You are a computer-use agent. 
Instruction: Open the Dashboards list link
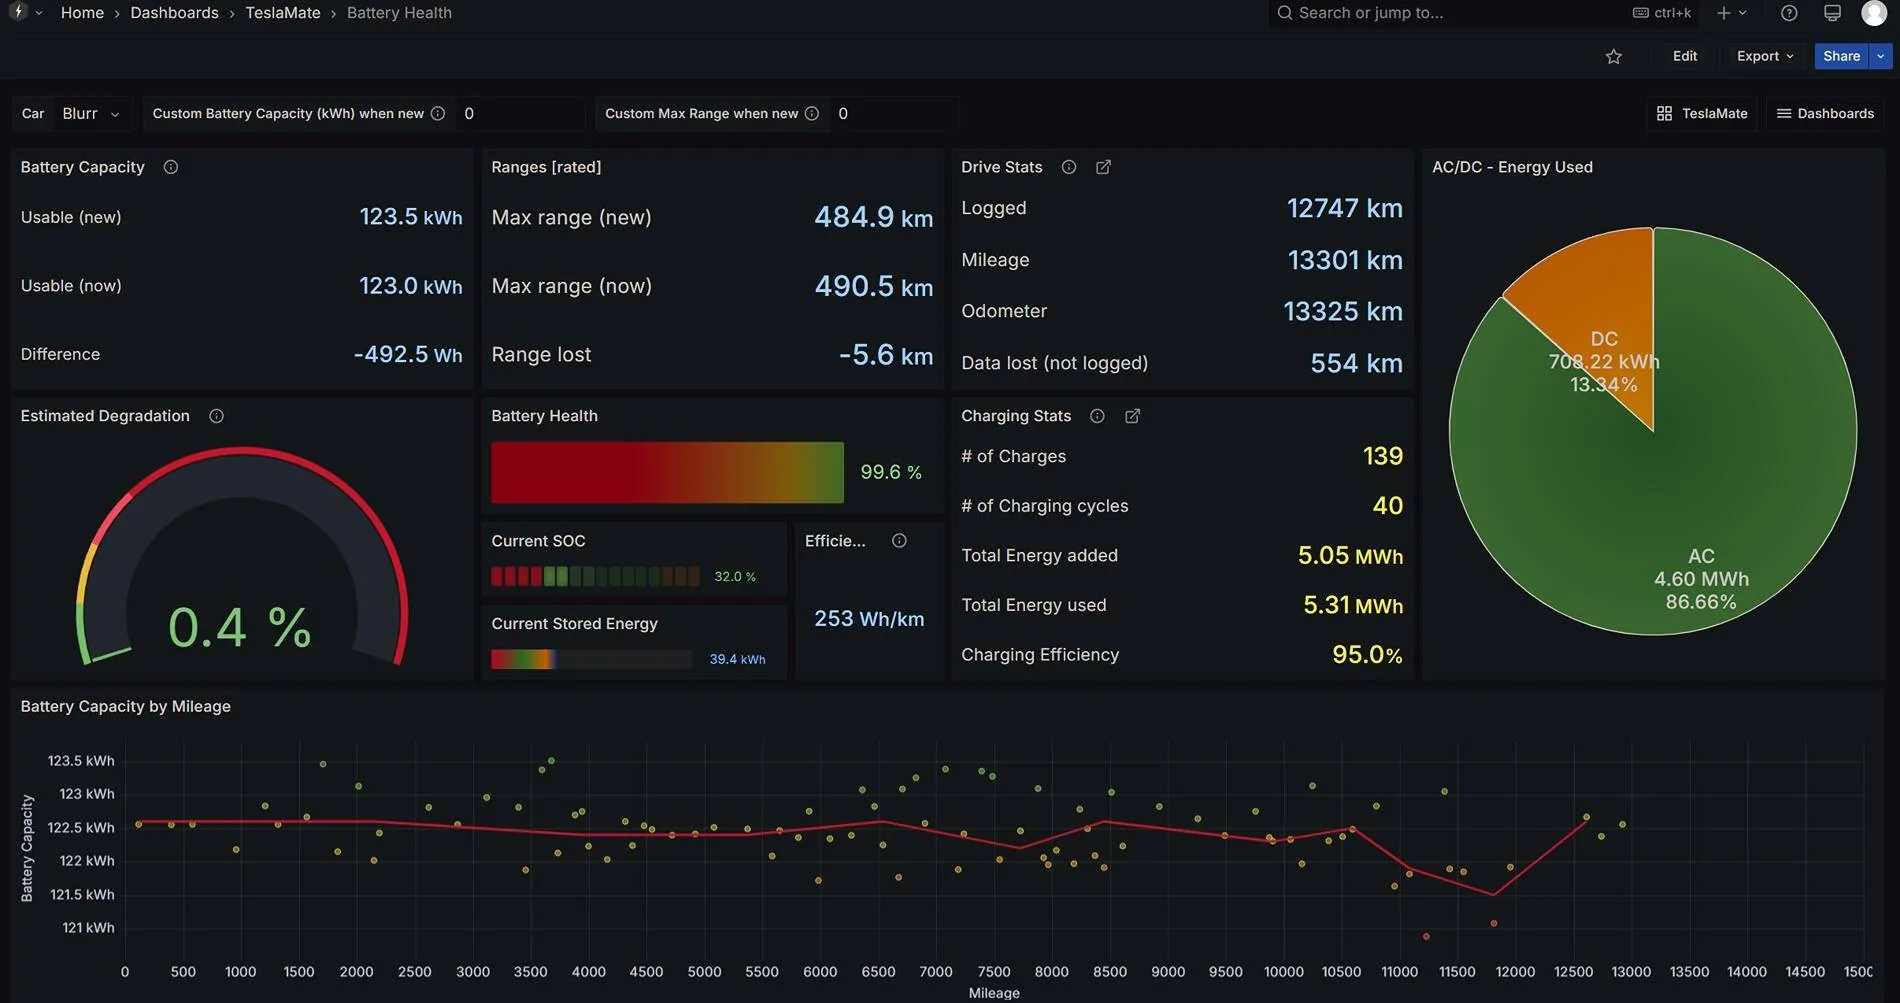[1825, 114]
